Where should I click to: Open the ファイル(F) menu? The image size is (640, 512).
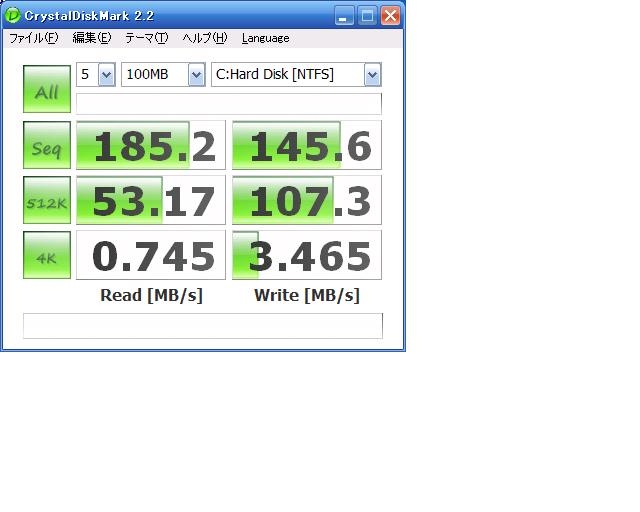tap(34, 38)
